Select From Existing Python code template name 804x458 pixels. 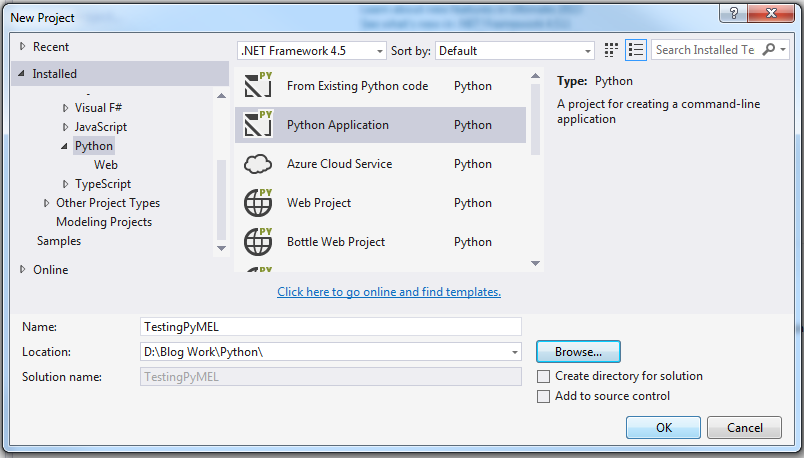357,86
